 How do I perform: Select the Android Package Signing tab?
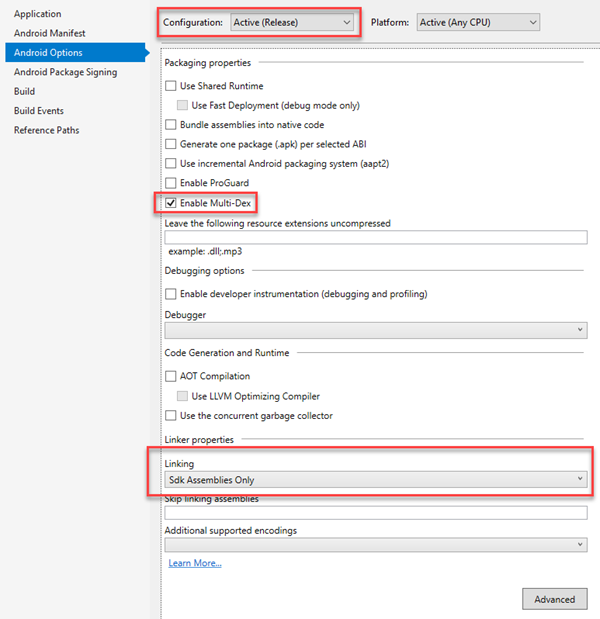click(x=65, y=72)
